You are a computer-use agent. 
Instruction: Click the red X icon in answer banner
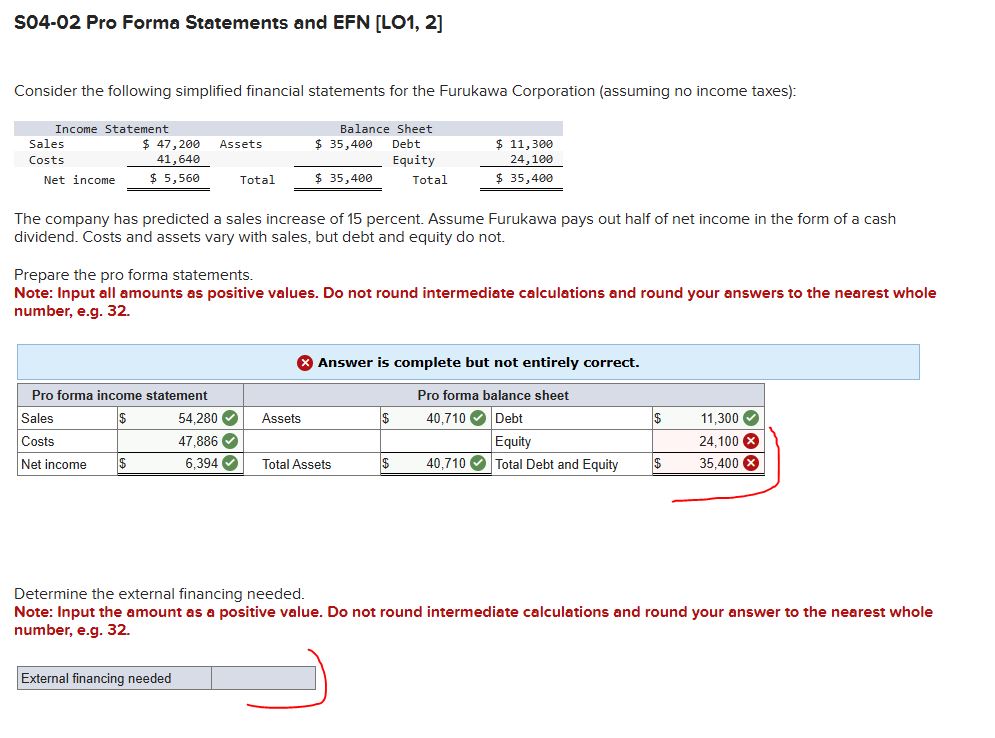[305, 363]
